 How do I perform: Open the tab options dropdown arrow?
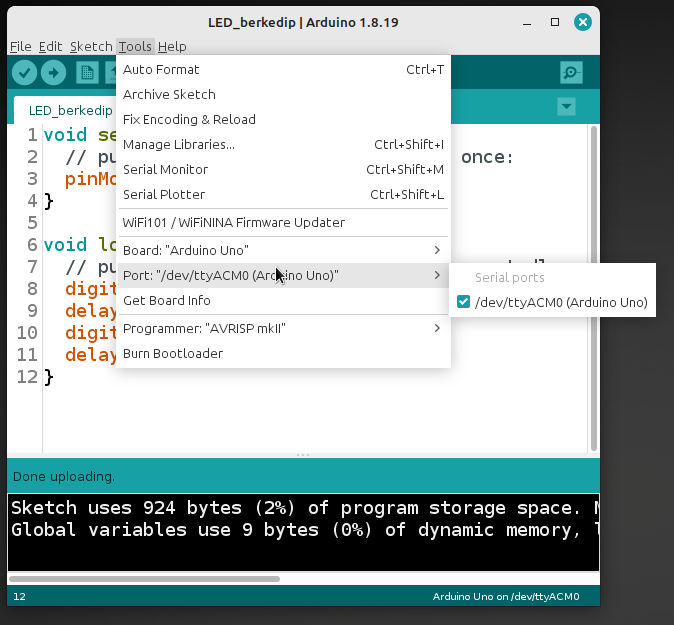566,106
